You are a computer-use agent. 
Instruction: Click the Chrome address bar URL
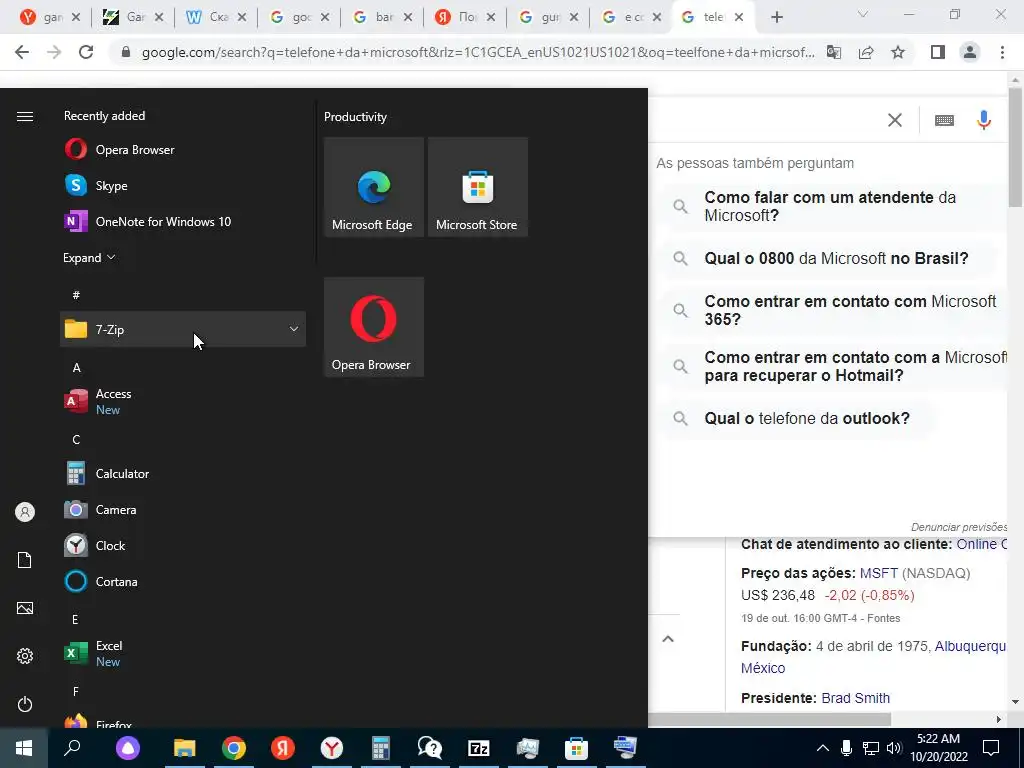pyautogui.click(x=478, y=52)
